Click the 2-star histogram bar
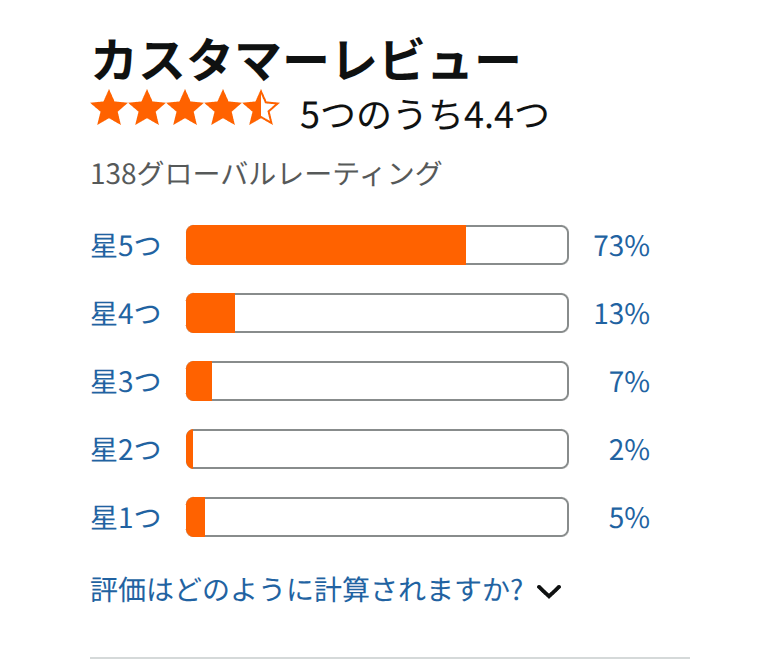The height and width of the screenshot is (661, 780). tap(377, 449)
